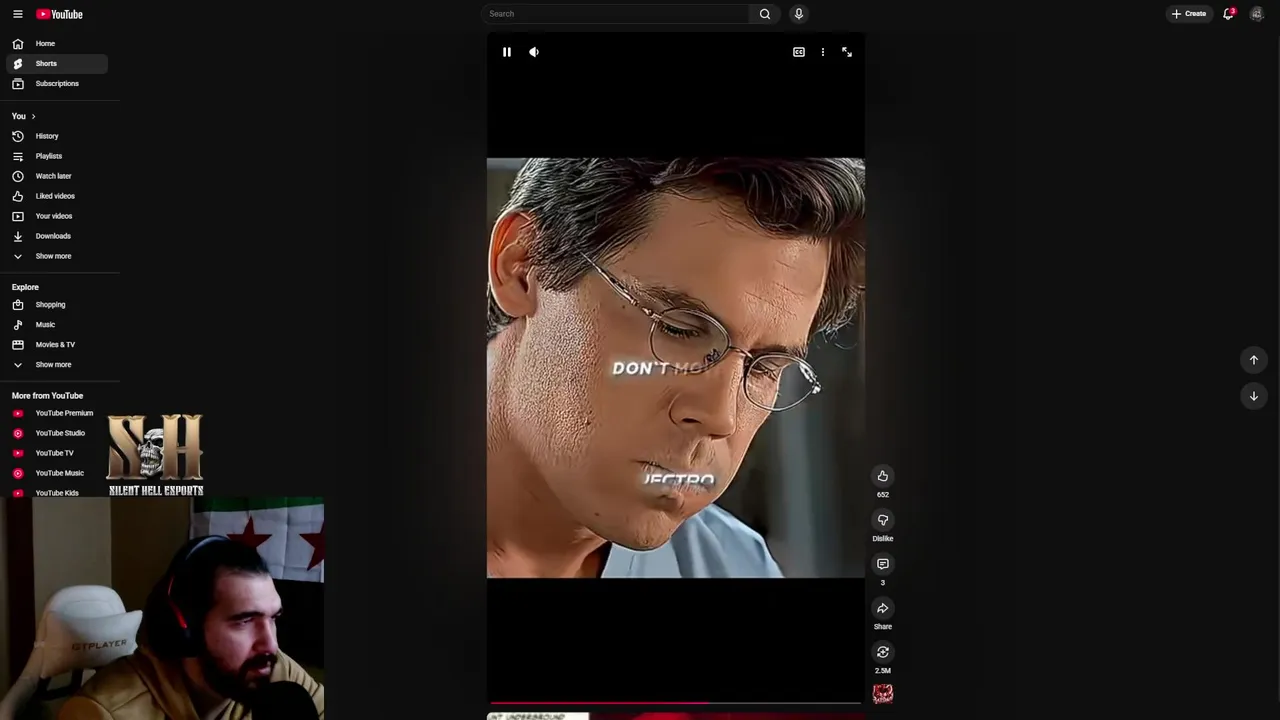Screen dimensions: 1280x720
Task: Open Playlists
Action: (57, 156)
